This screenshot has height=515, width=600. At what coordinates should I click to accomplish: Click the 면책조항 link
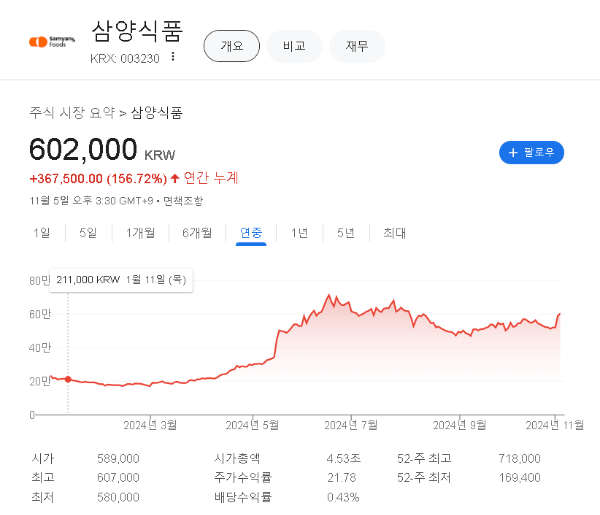coord(183,200)
